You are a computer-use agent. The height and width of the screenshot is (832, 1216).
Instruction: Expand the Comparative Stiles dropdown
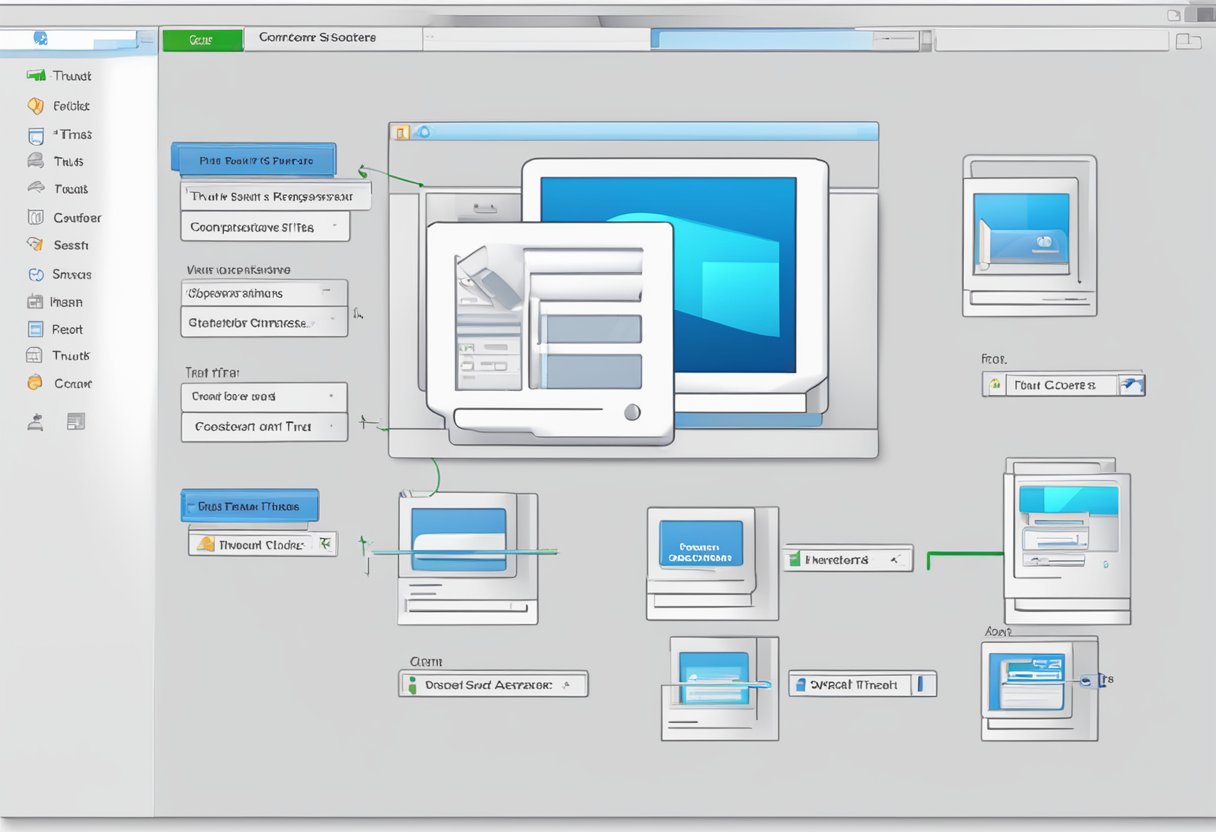pos(264,226)
